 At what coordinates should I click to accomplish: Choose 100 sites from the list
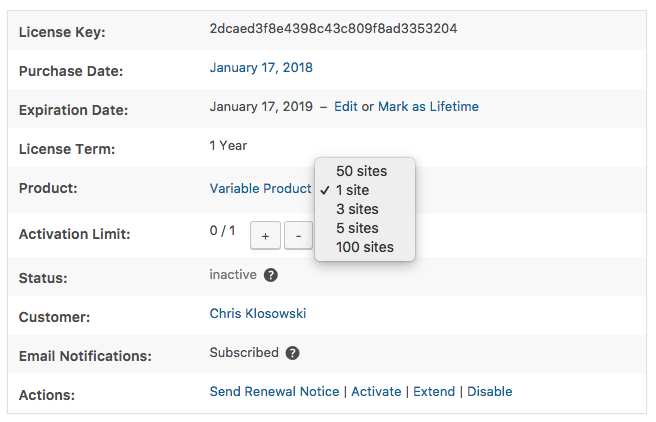click(365, 247)
